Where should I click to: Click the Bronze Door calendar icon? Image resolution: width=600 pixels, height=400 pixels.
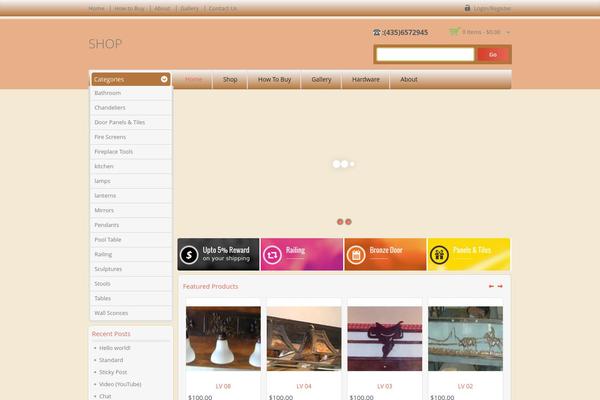tap(356, 255)
